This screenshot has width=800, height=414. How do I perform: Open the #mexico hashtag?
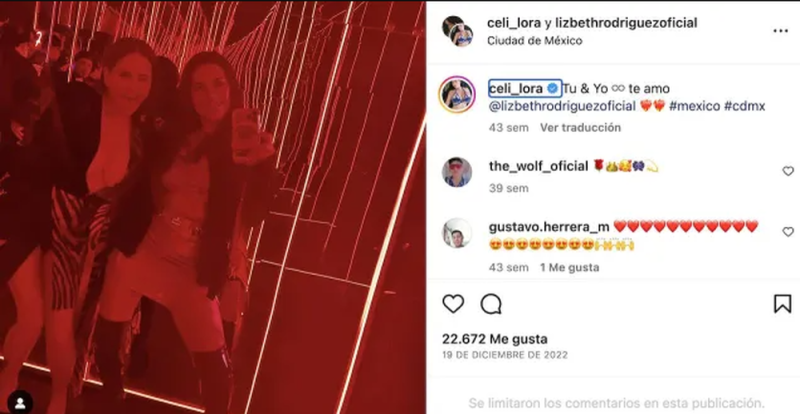click(x=694, y=106)
